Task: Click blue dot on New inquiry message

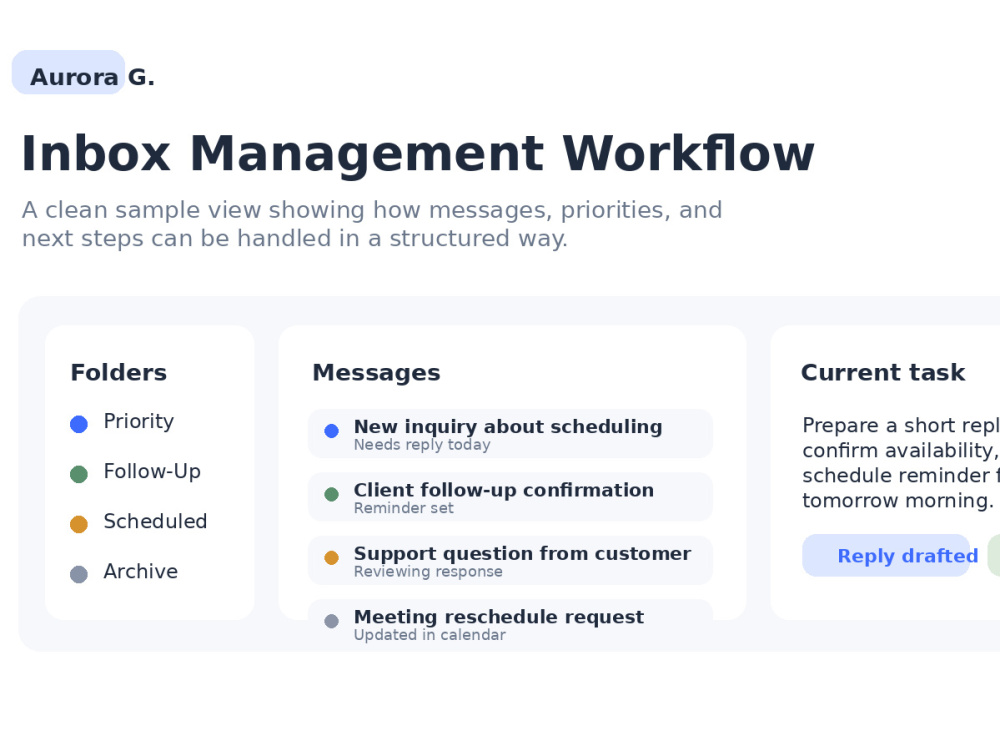Action: point(332,431)
